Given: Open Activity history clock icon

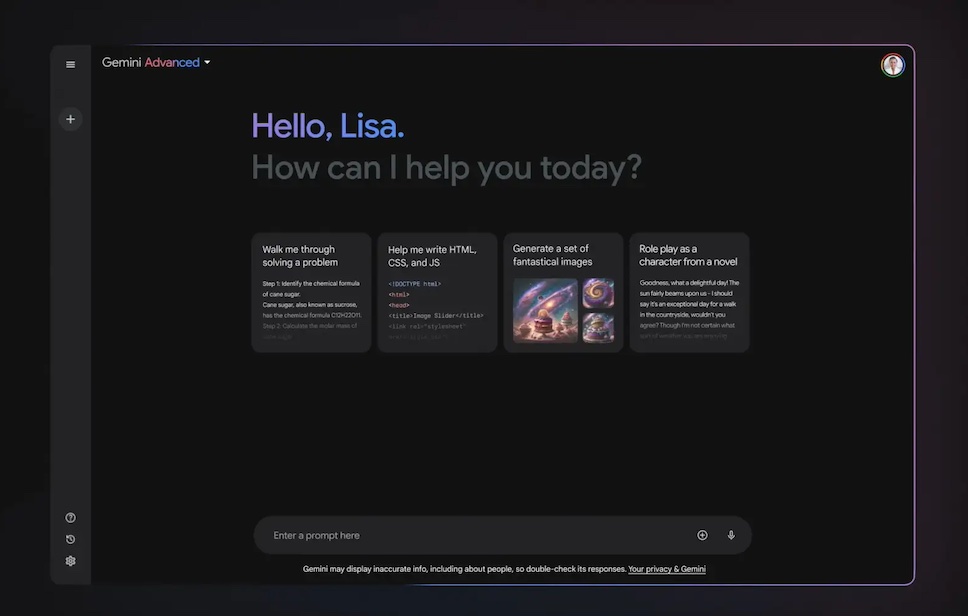Looking at the screenshot, I should point(70,540).
